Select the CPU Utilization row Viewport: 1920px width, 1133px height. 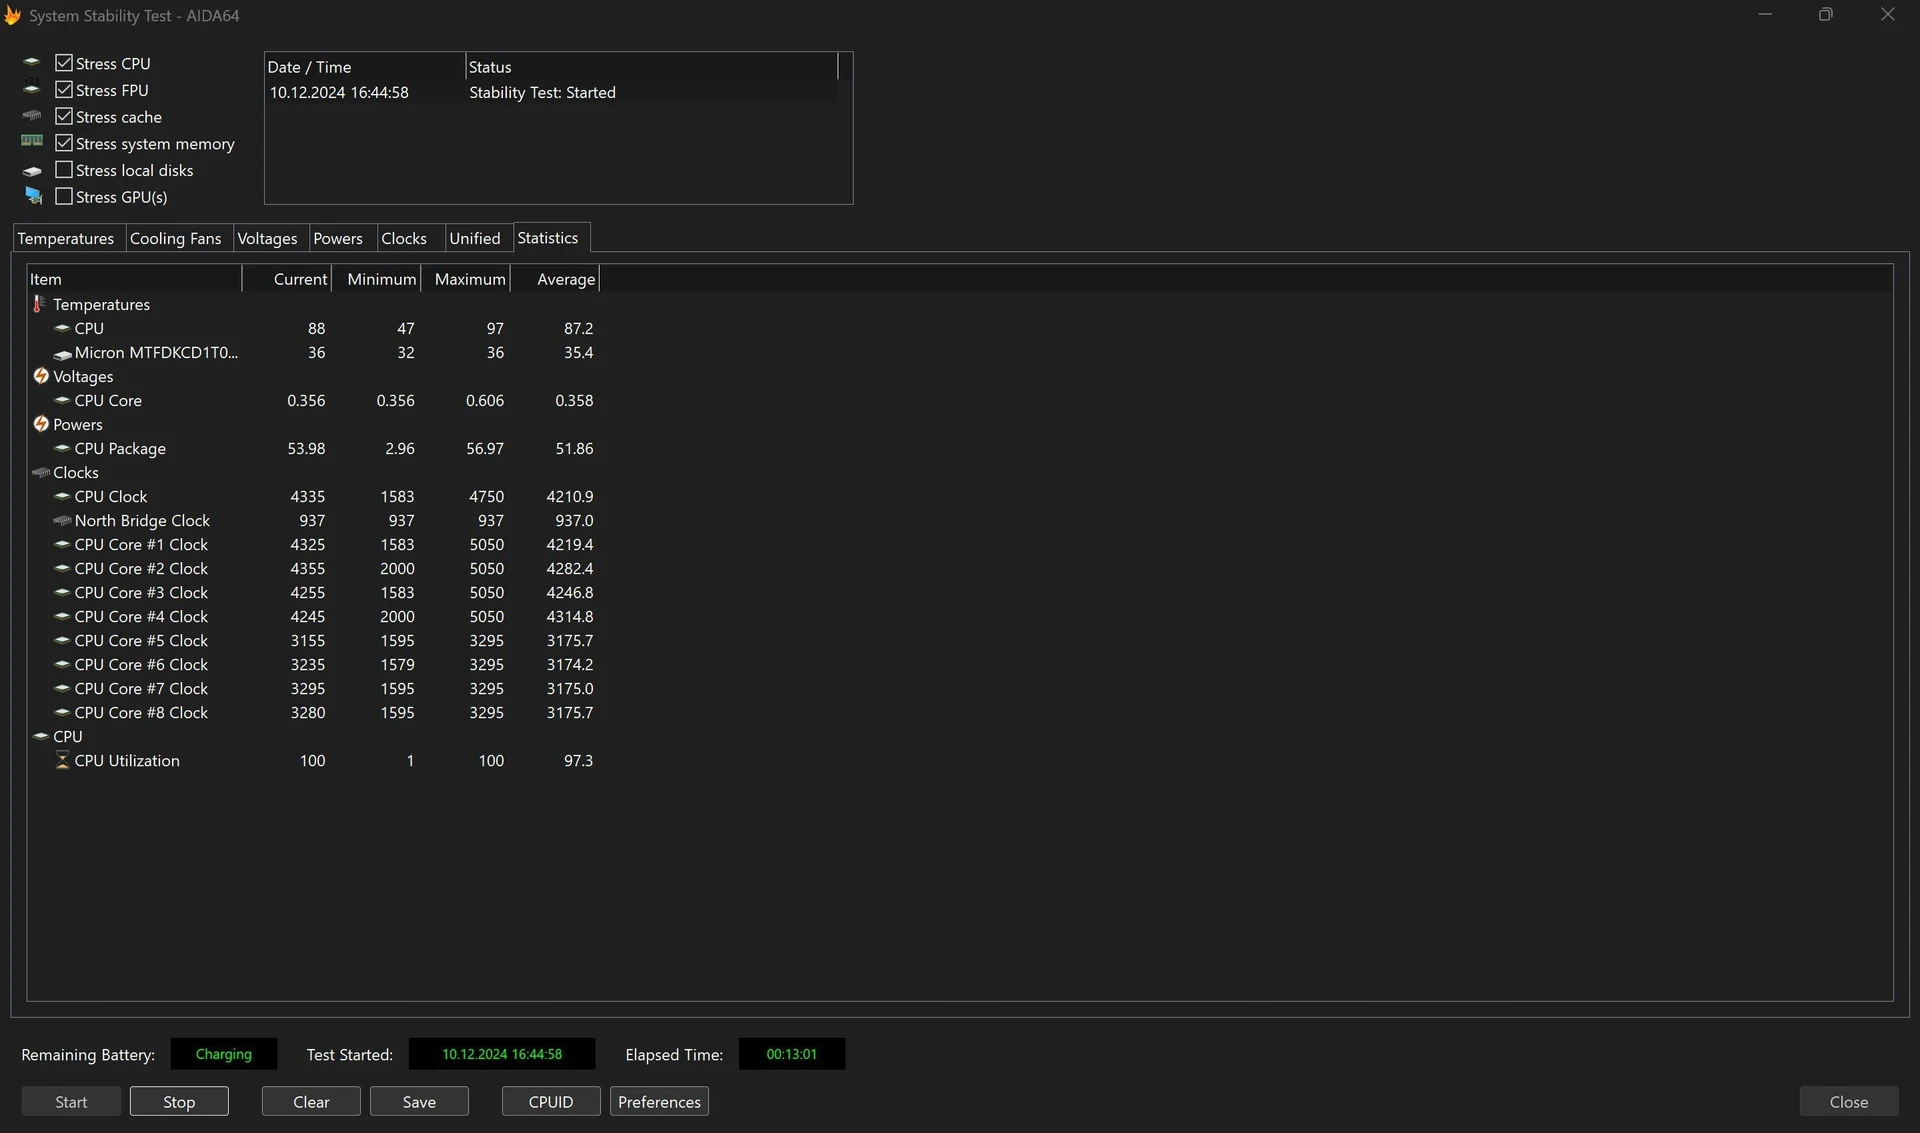[x=313, y=760]
